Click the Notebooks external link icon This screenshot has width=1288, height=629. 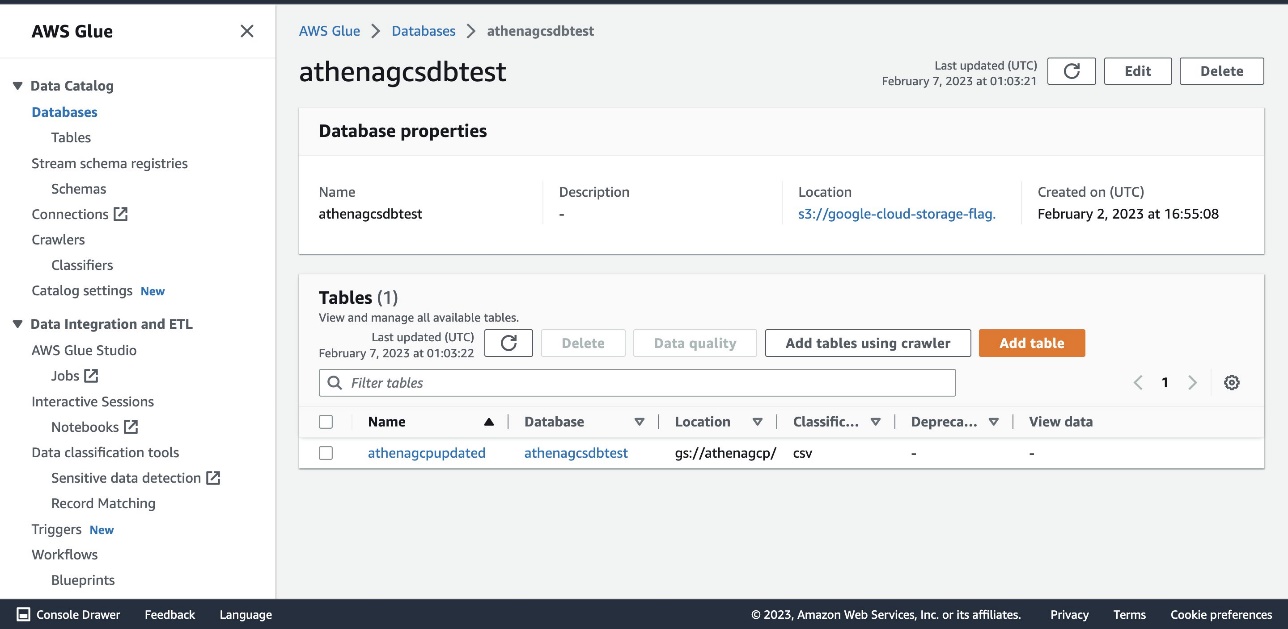point(130,427)
